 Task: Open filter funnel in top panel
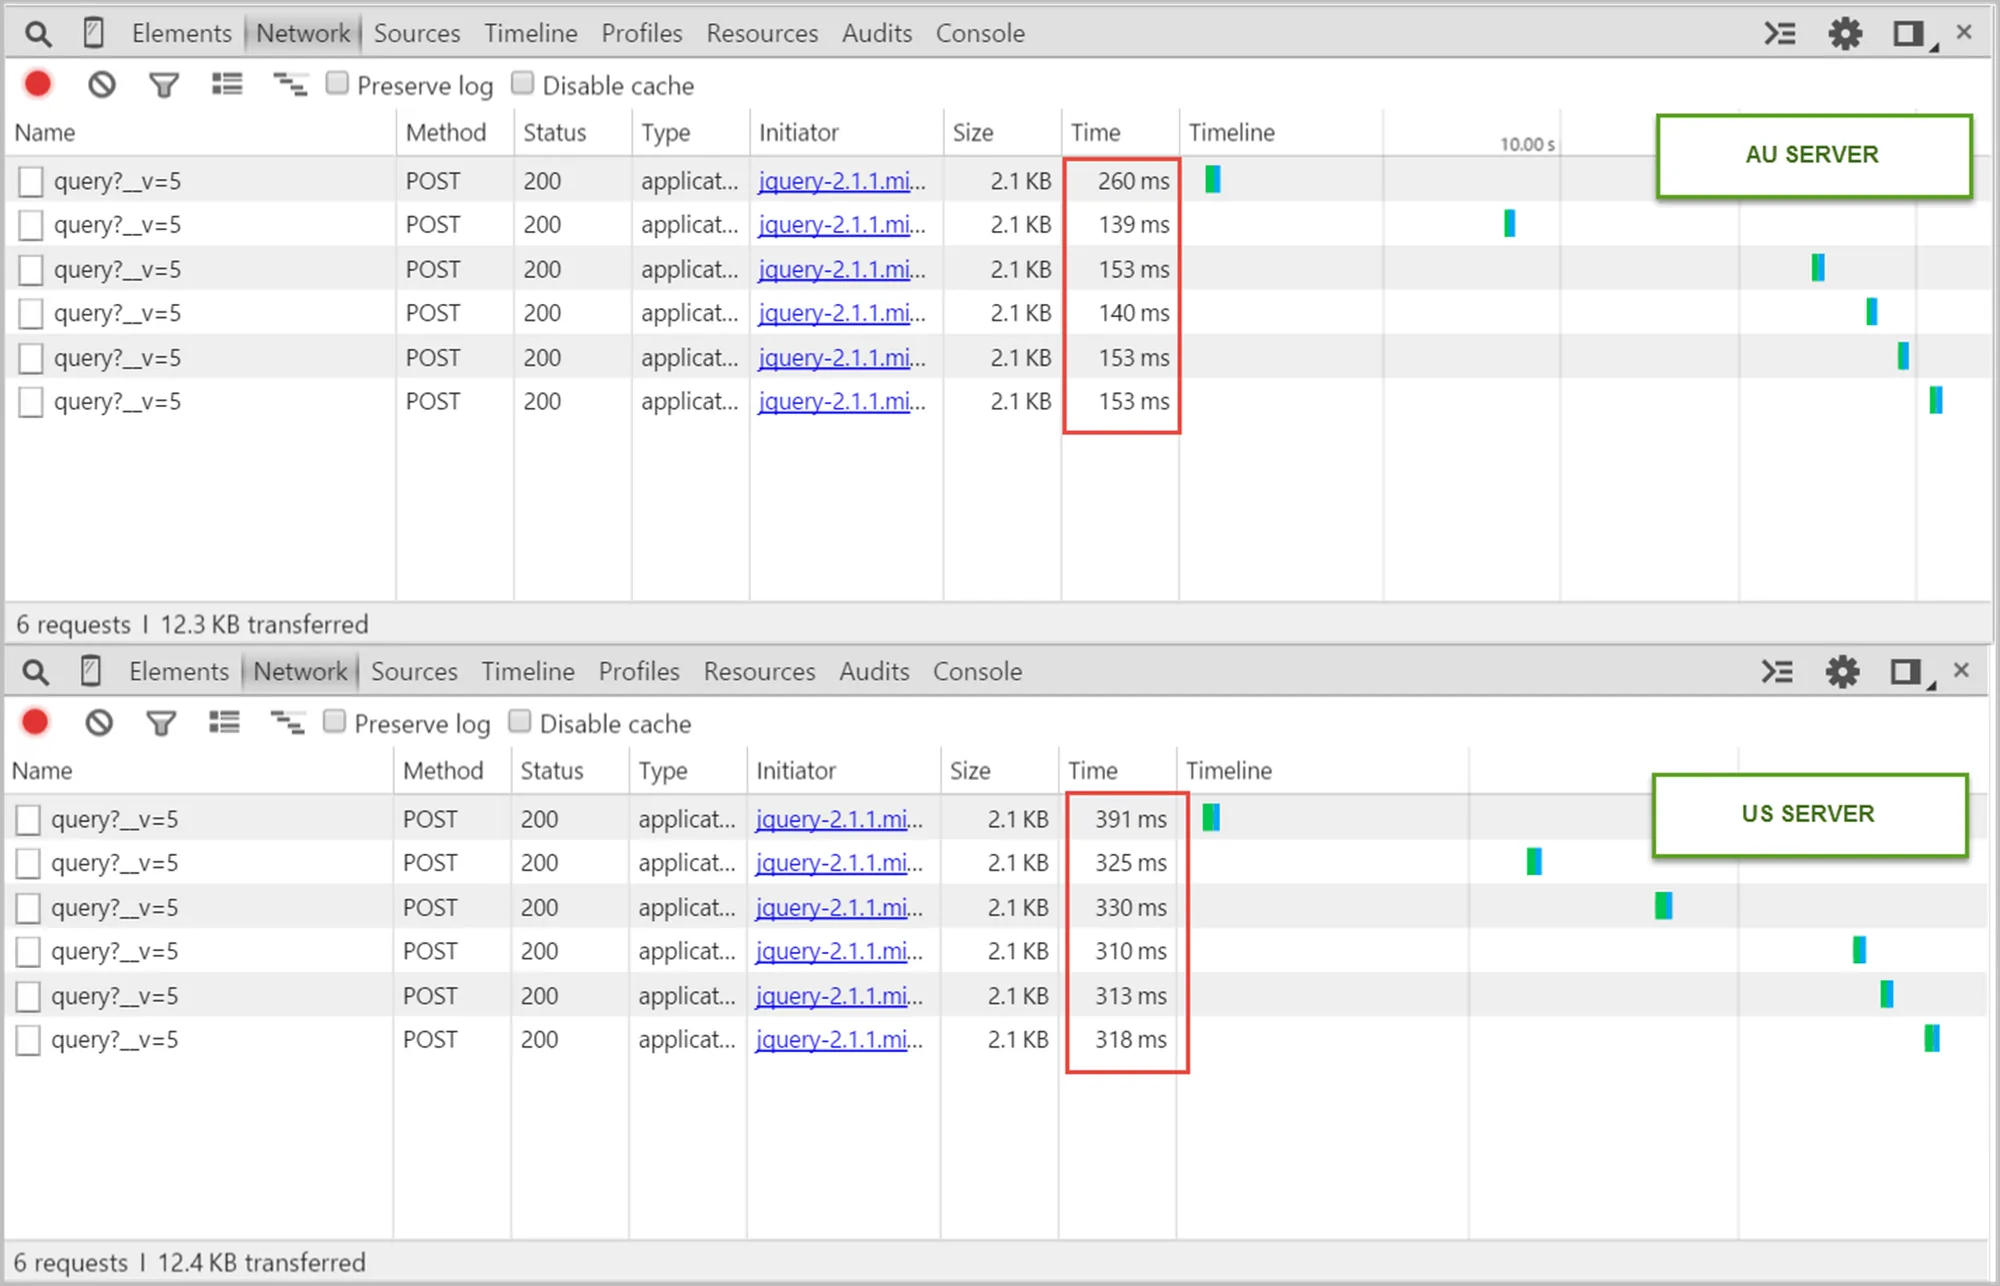tap(163, 85)
